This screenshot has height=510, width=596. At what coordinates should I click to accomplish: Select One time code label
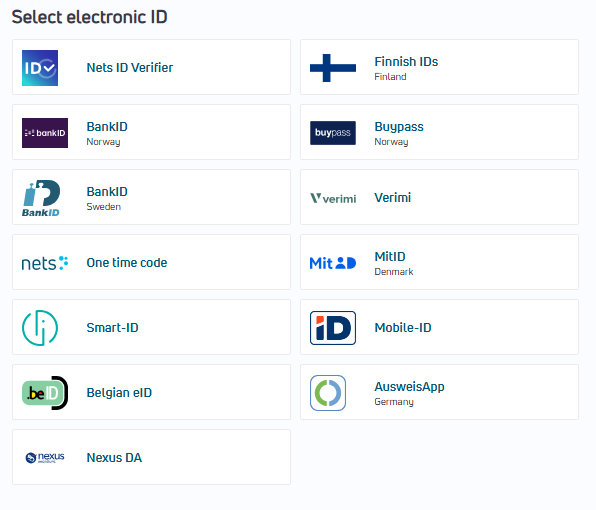(x=127, y=263)
